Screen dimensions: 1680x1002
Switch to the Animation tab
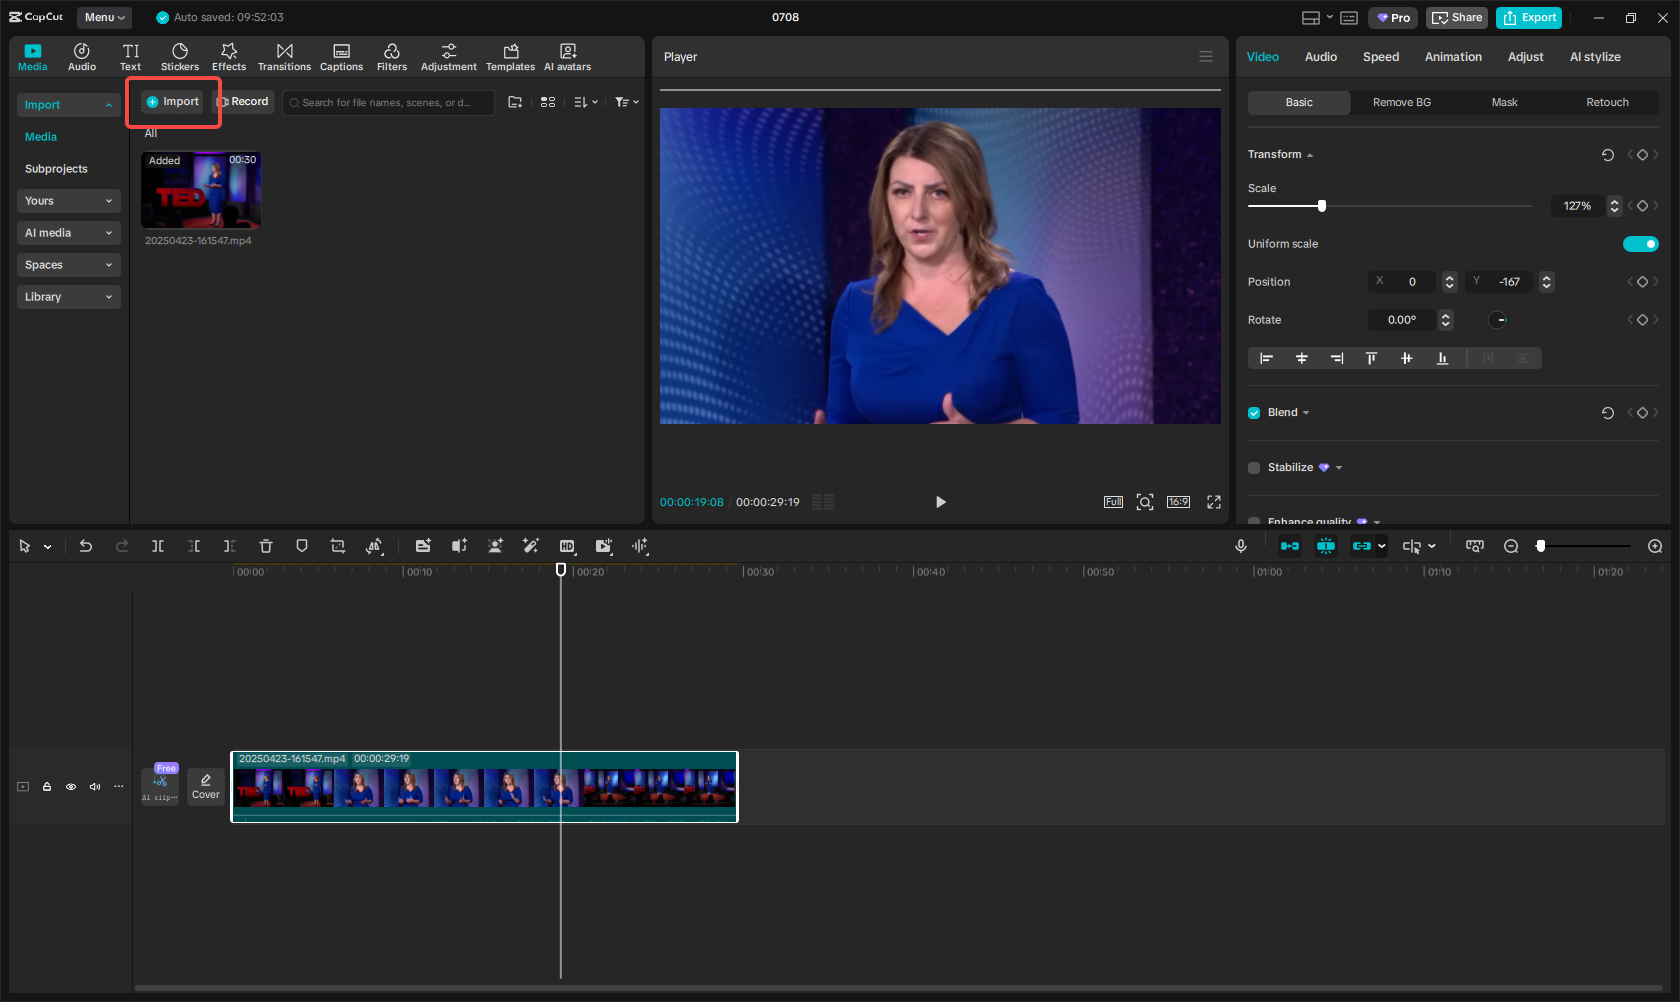tap(1453, 57)
